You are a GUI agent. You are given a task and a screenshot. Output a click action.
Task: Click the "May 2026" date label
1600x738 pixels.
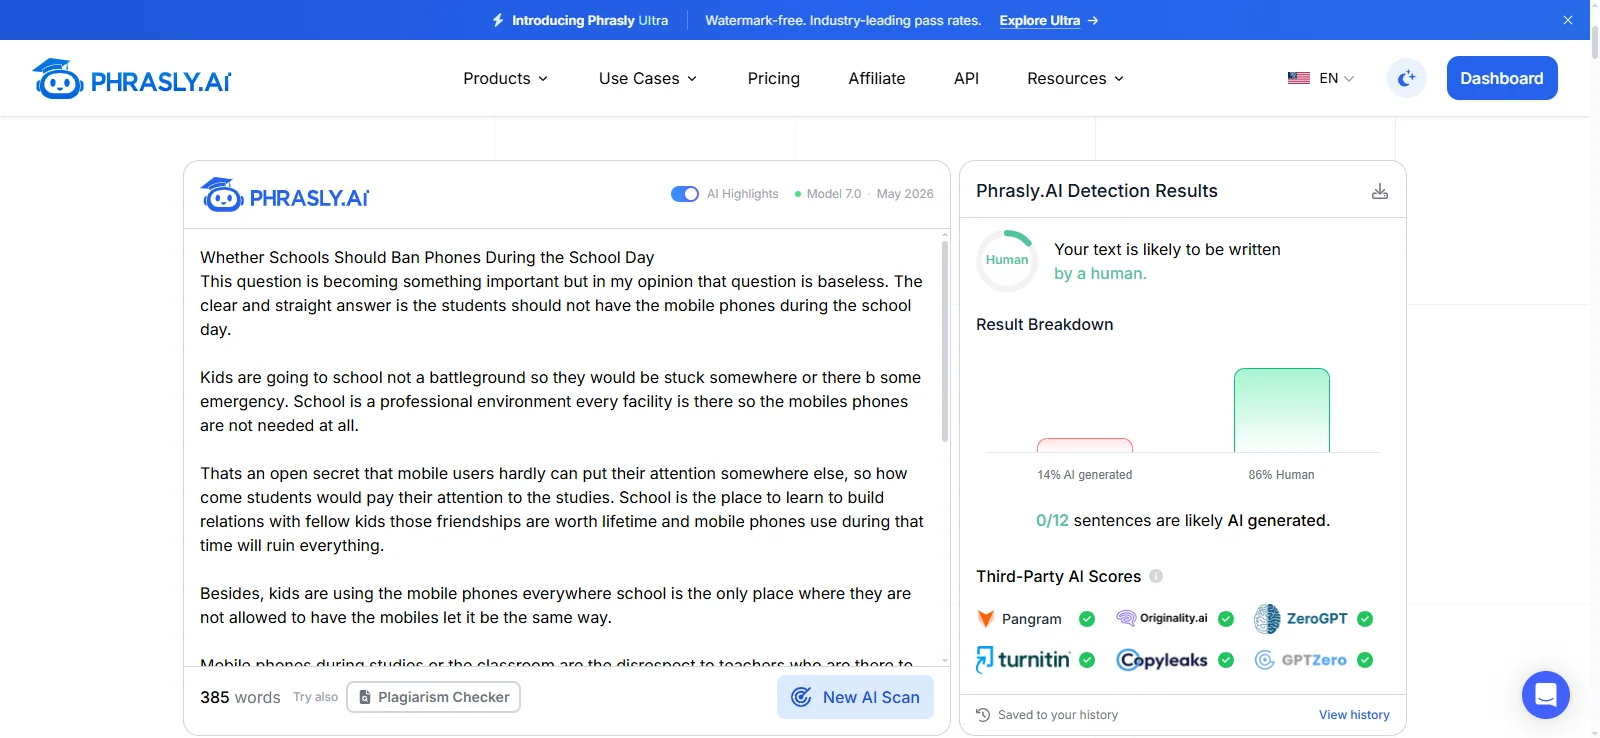pyautogui.click(x=905, y=194)
